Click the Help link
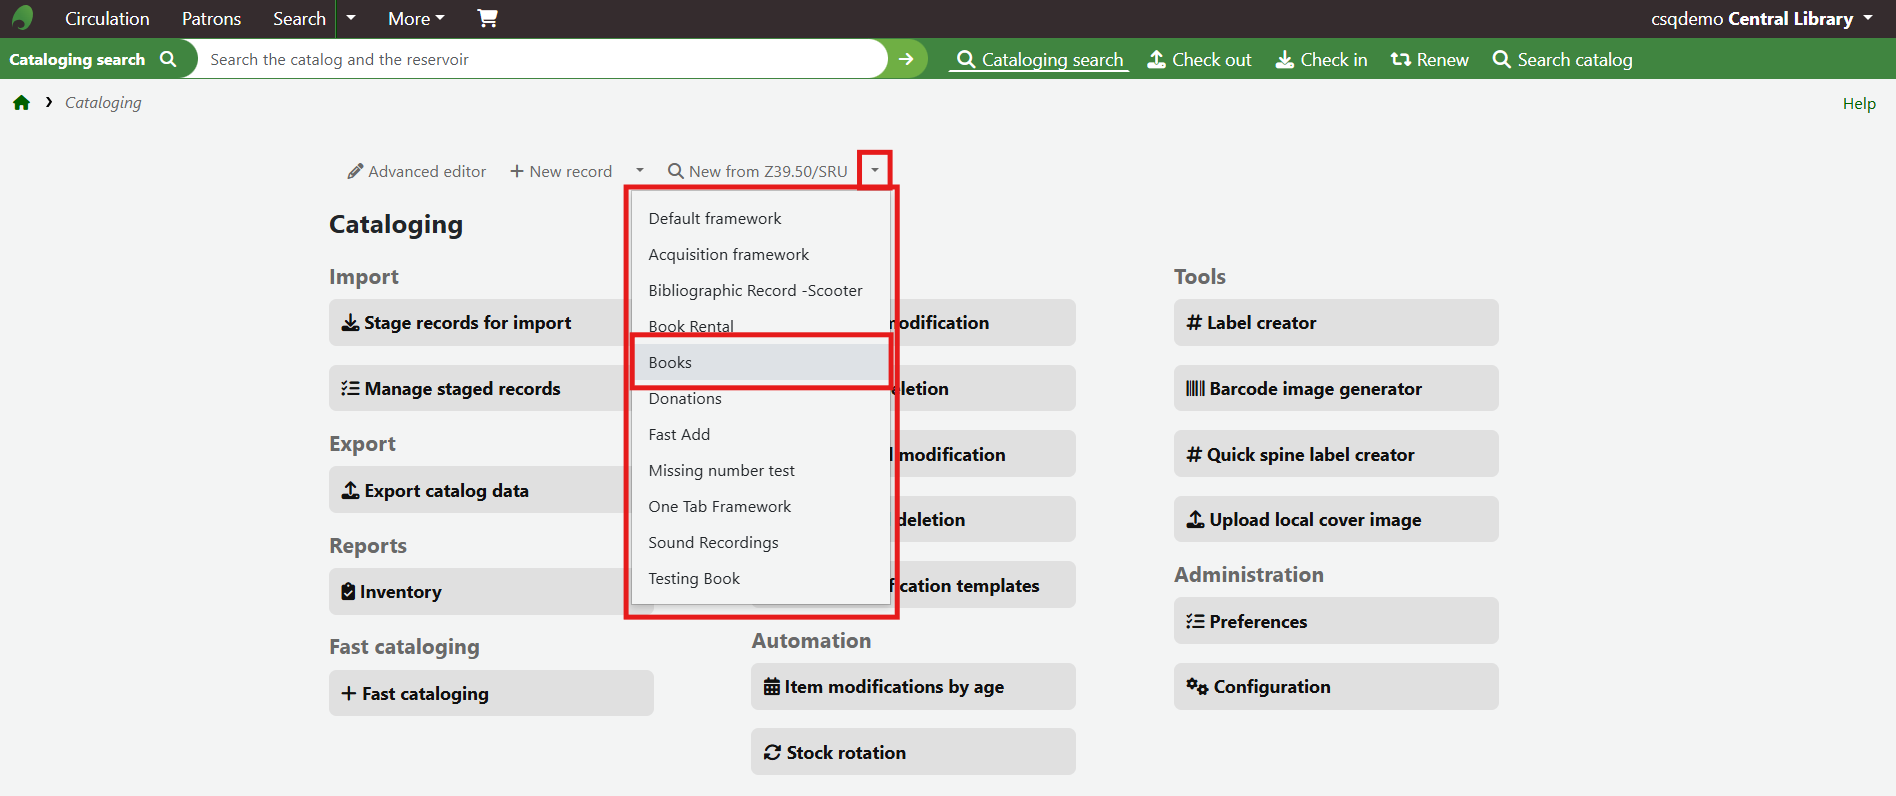The height and width of the screenshot is (796, 1896). (x=1859, y=104)
